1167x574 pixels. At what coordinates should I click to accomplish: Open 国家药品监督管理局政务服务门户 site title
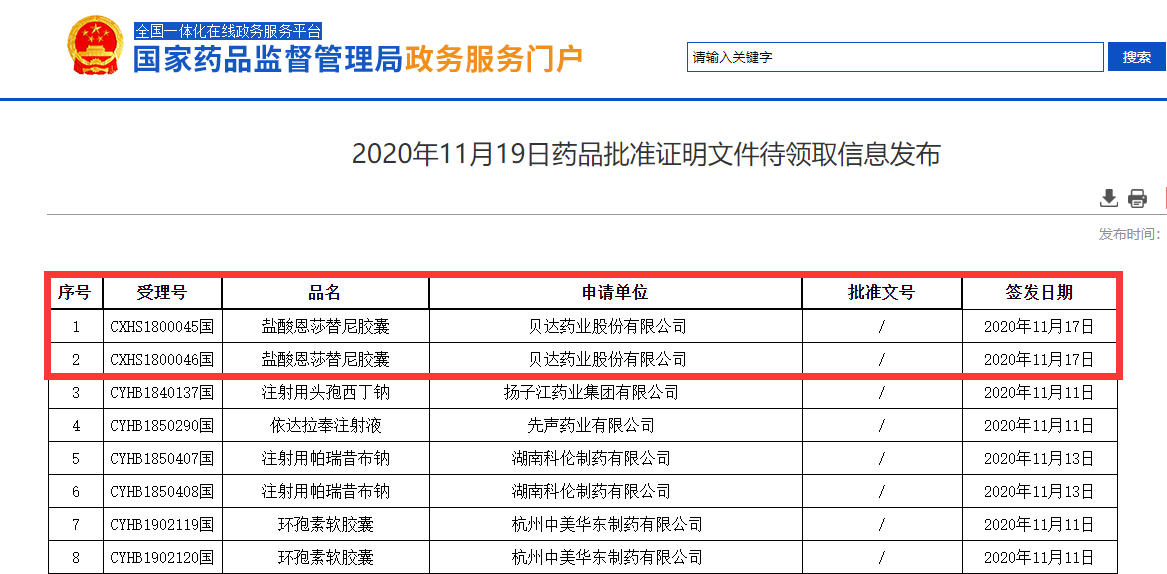pyautogui.click(x=358, y=59)
